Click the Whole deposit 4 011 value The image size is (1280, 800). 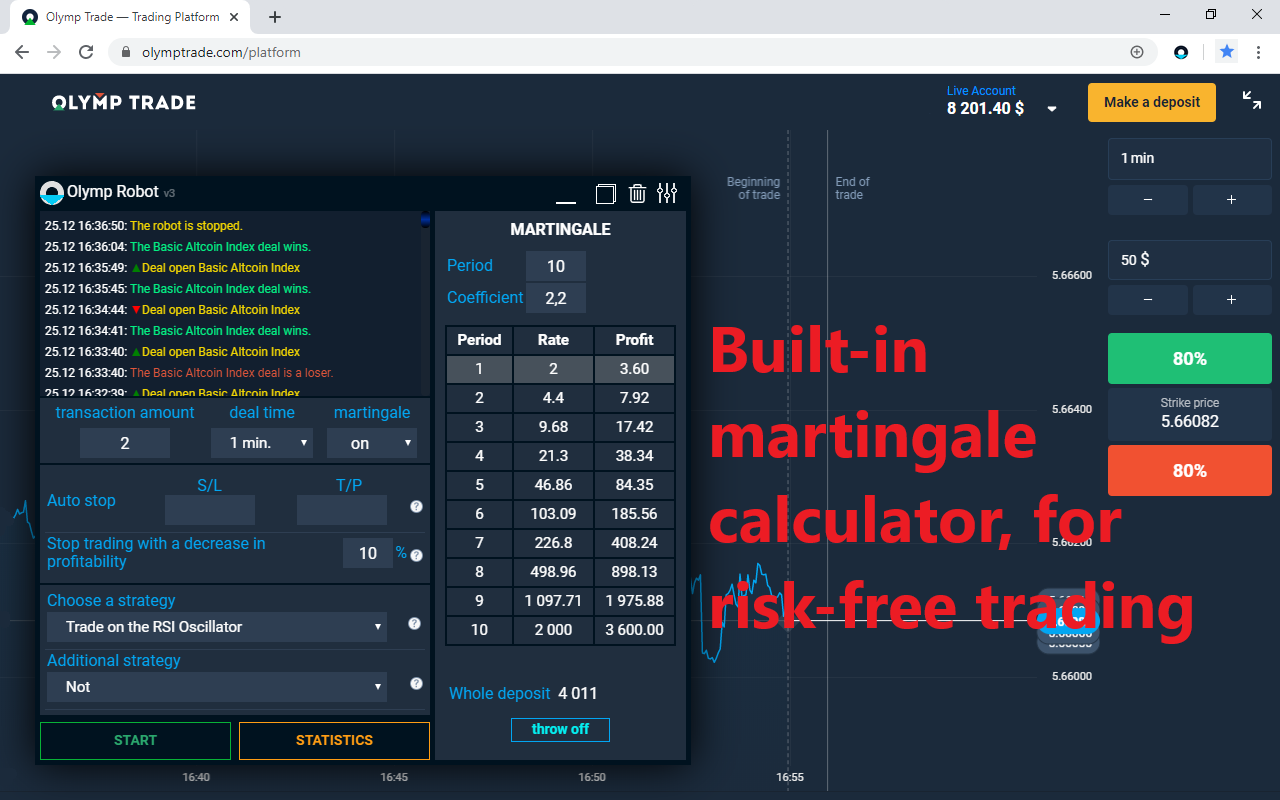pyautogui.click(x=578, y=693)
